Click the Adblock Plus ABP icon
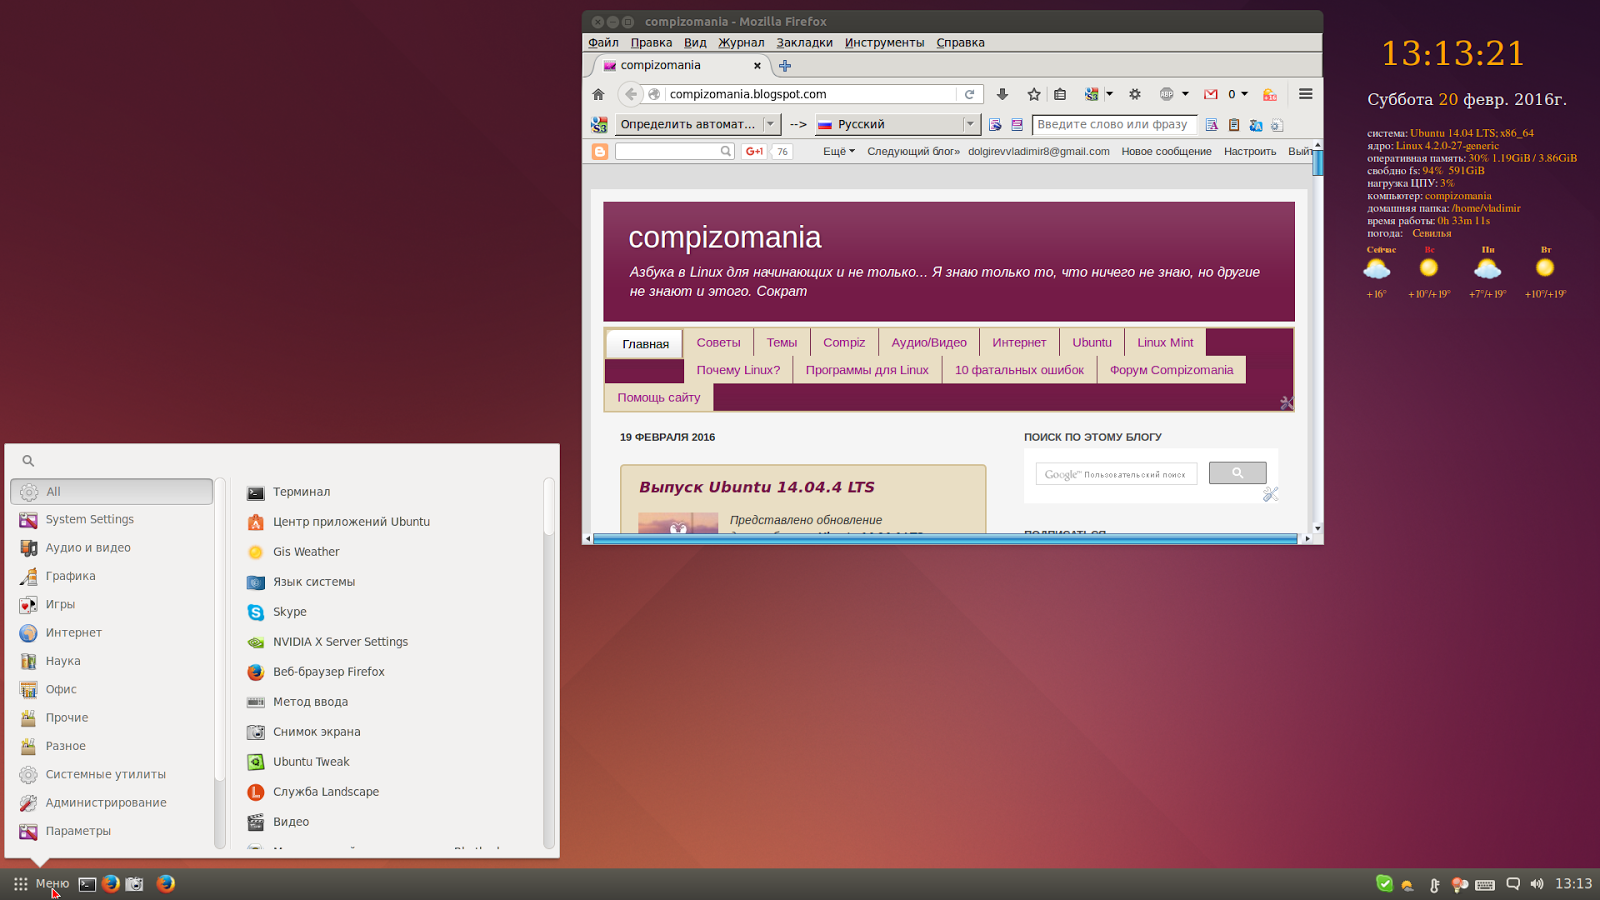The image size is (1600, 900). (1166, 94)
